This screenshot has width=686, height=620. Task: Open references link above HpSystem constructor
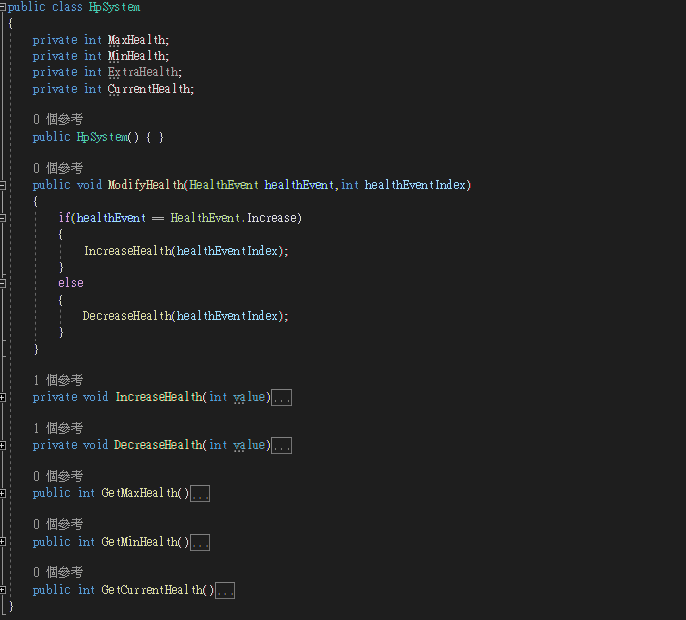(57, 120)
